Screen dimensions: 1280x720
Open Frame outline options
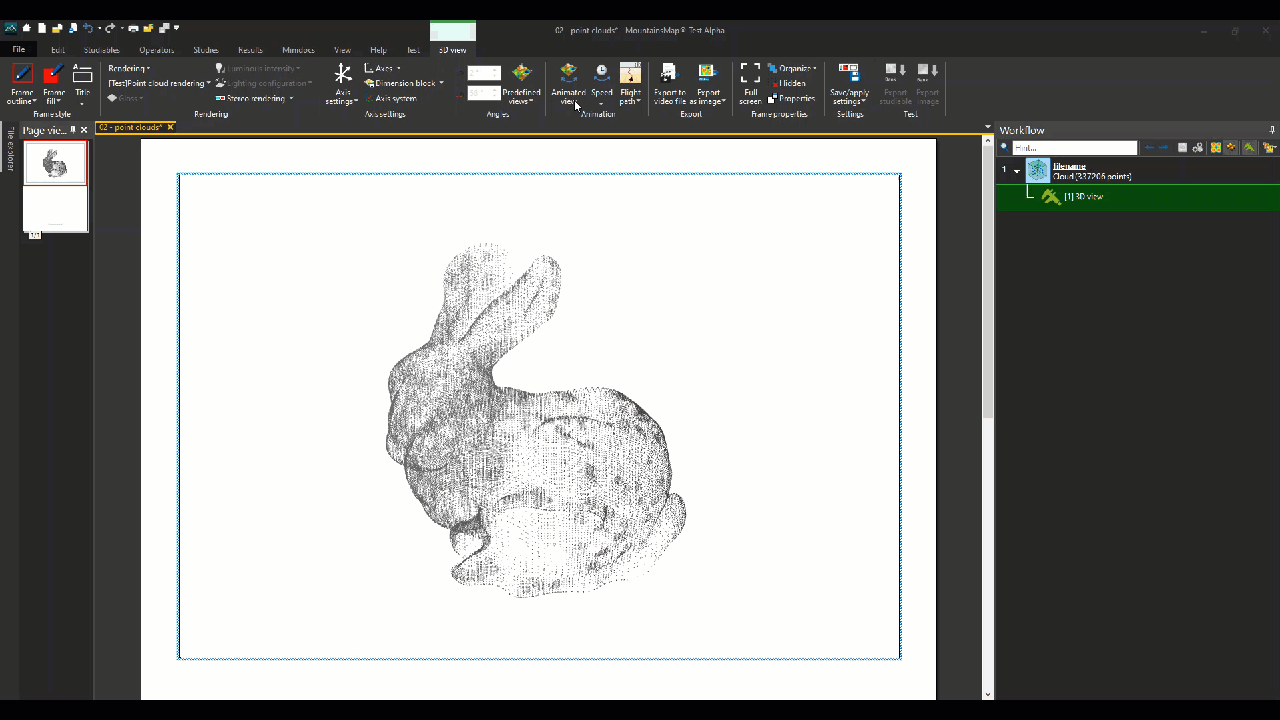[22, 85]
